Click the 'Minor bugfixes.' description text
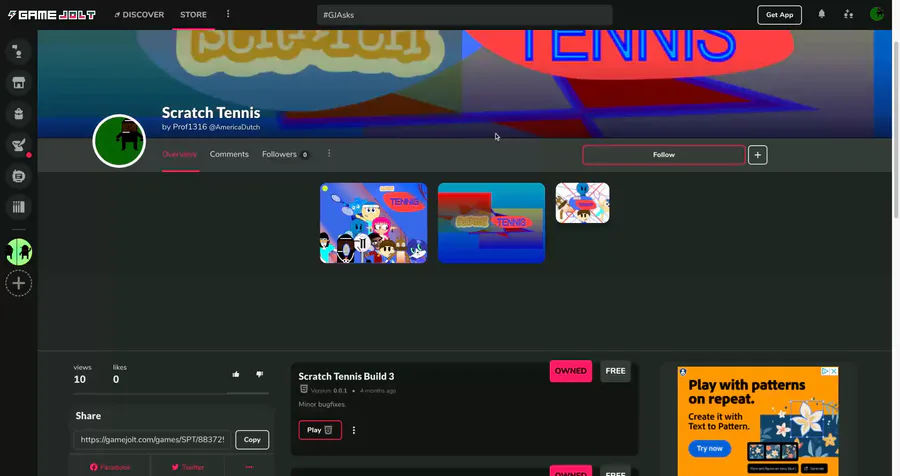900x476 pixels. click(x=322, y=404)
